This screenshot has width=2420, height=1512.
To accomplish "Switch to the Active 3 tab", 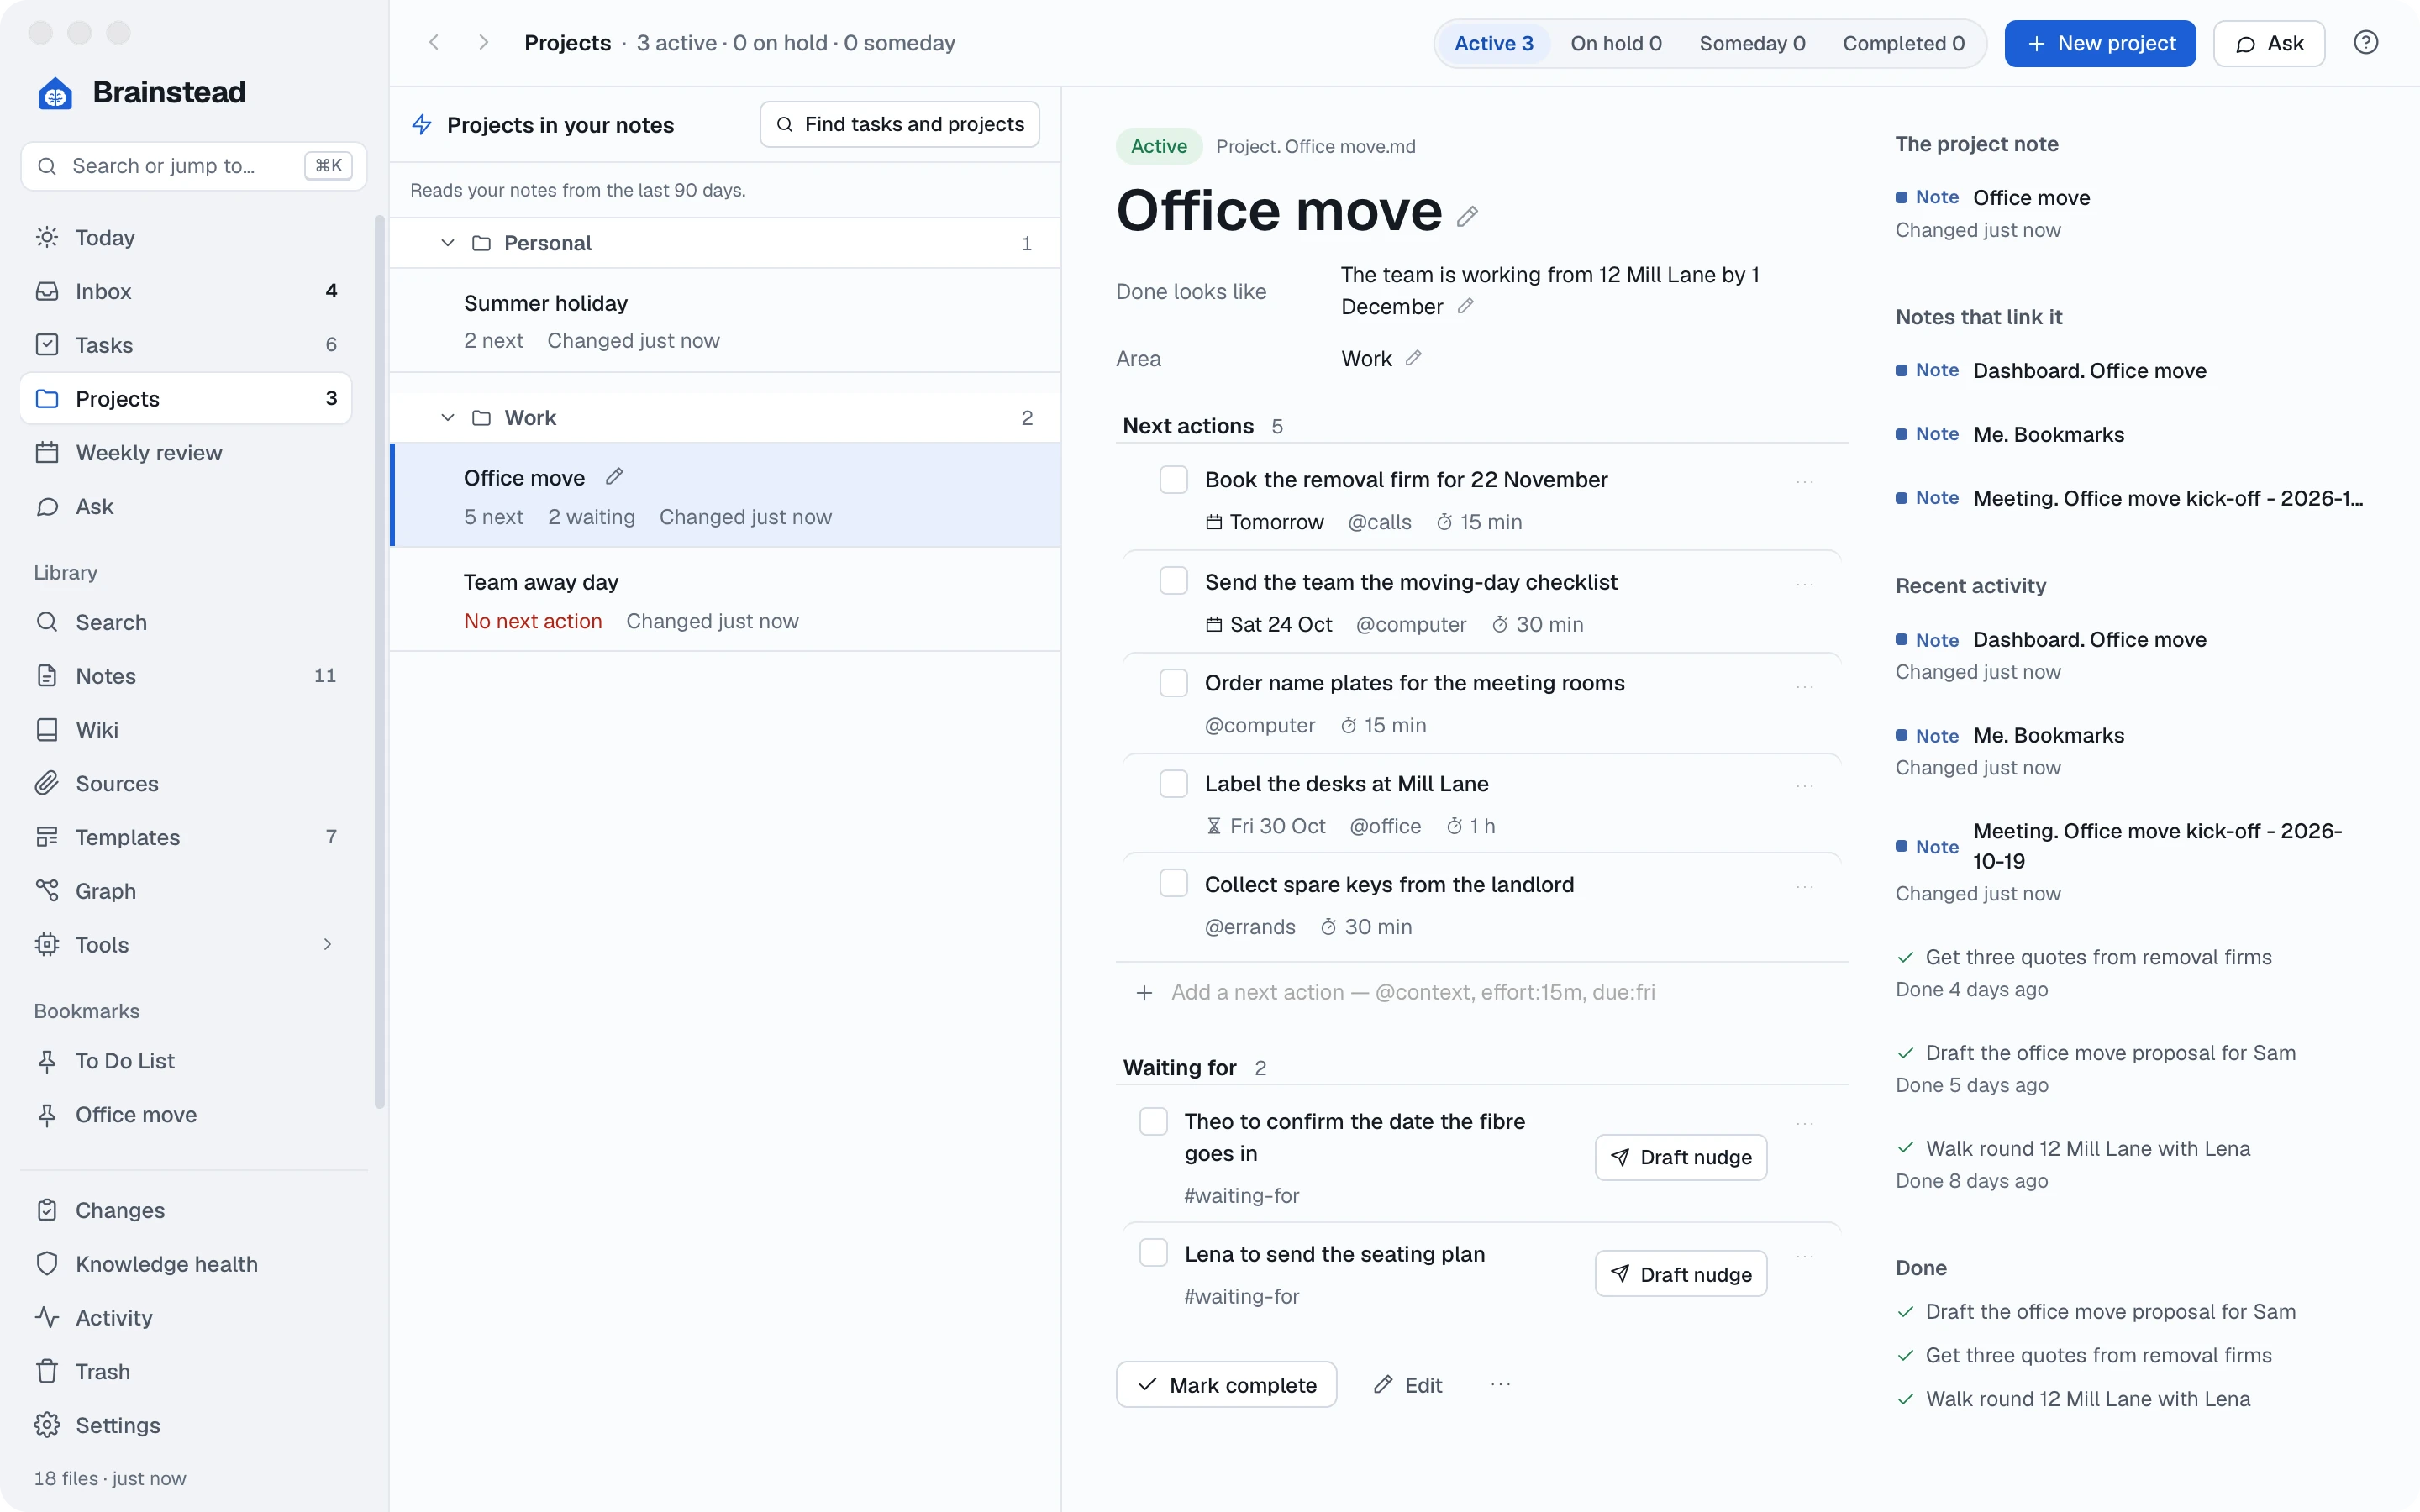I will (x=1493, y=43).
